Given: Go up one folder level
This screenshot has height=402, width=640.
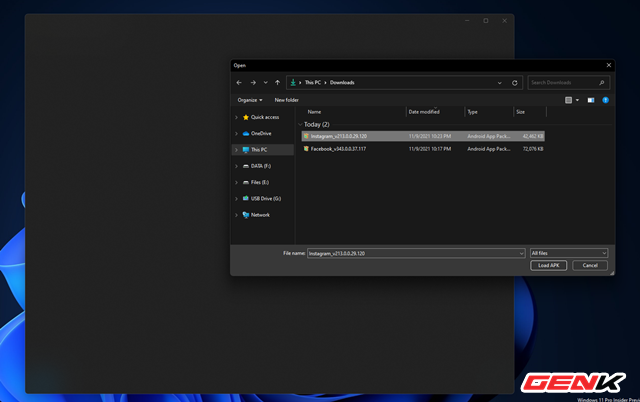Looking at the screenshot, I should click(278, 82).
